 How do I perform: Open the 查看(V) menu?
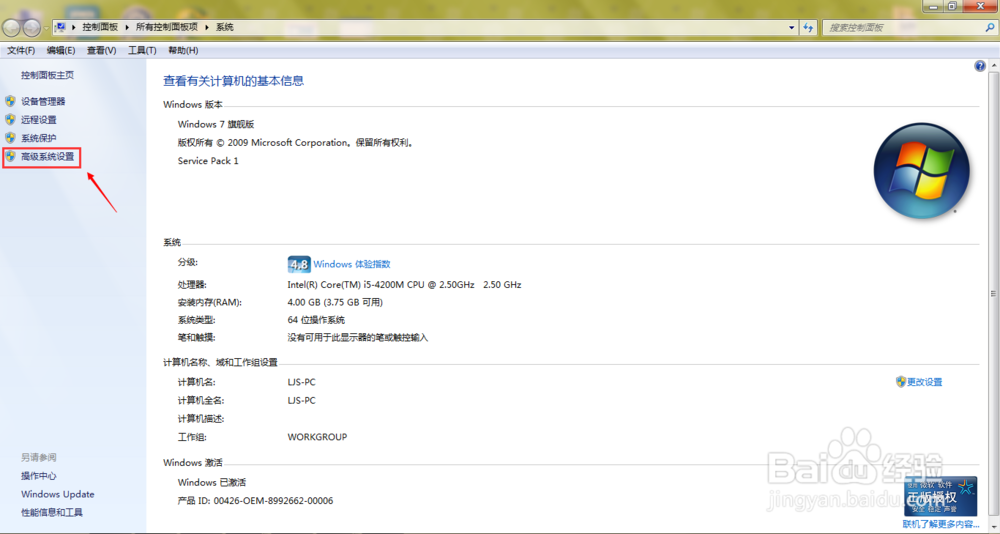101,50
